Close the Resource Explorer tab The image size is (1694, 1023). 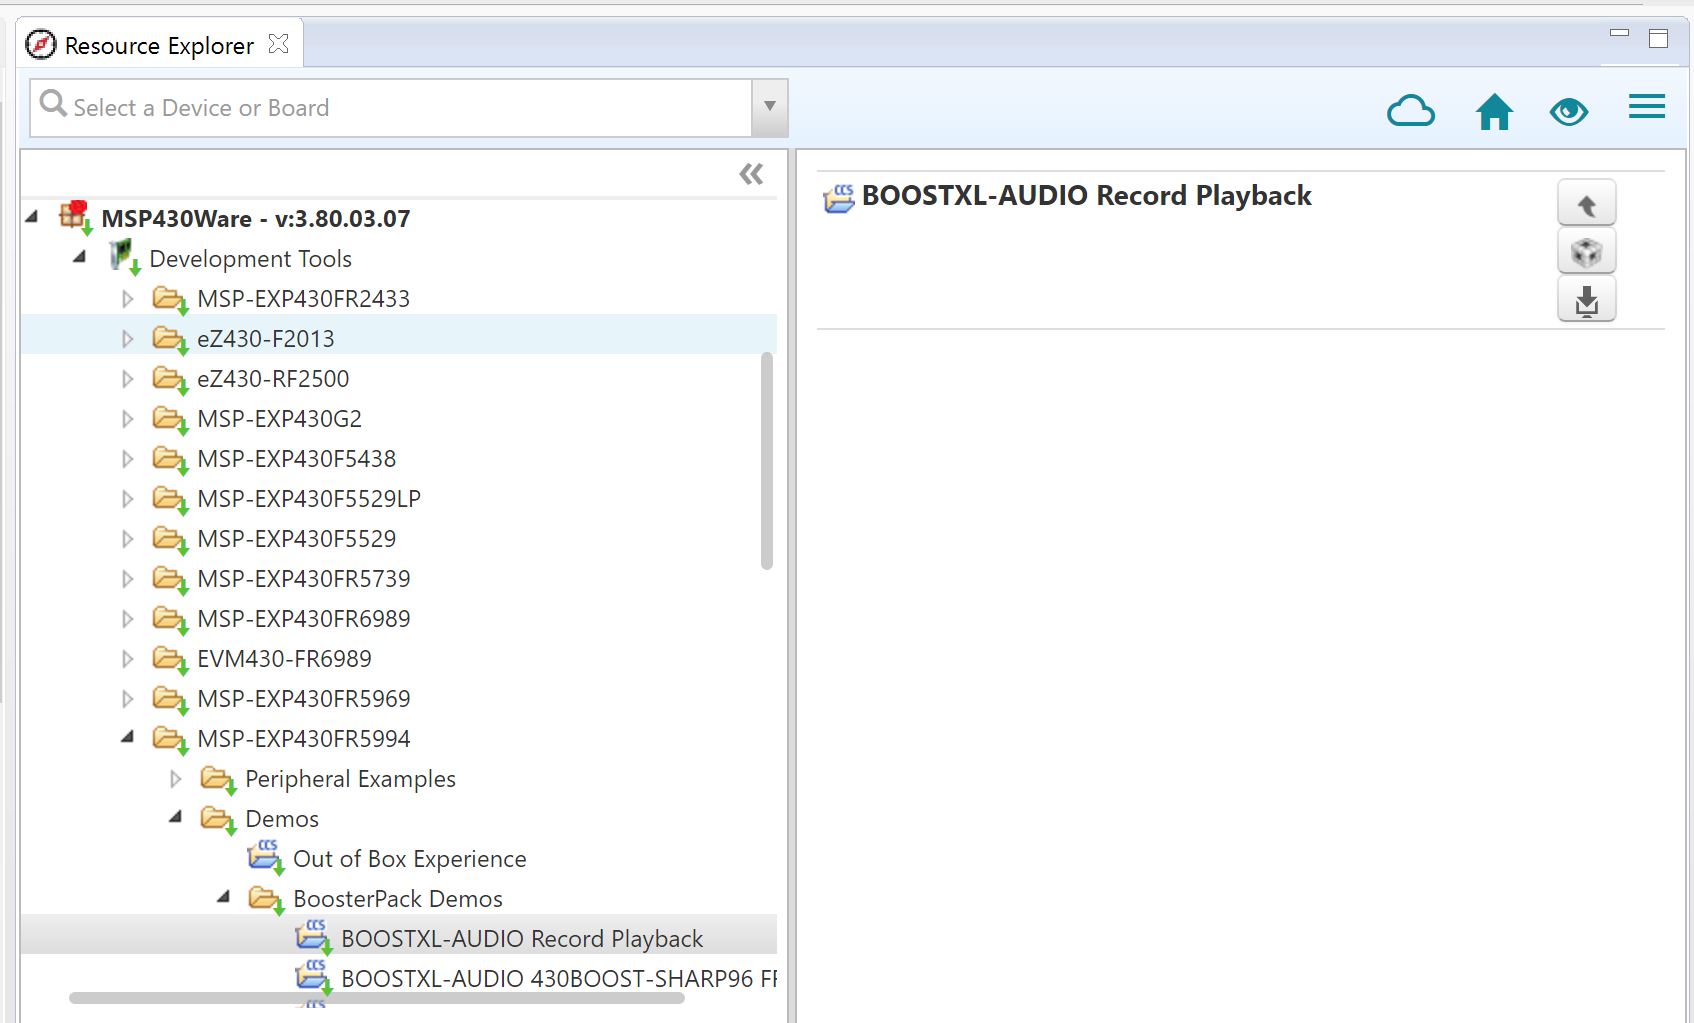click(x=279, y=44)
